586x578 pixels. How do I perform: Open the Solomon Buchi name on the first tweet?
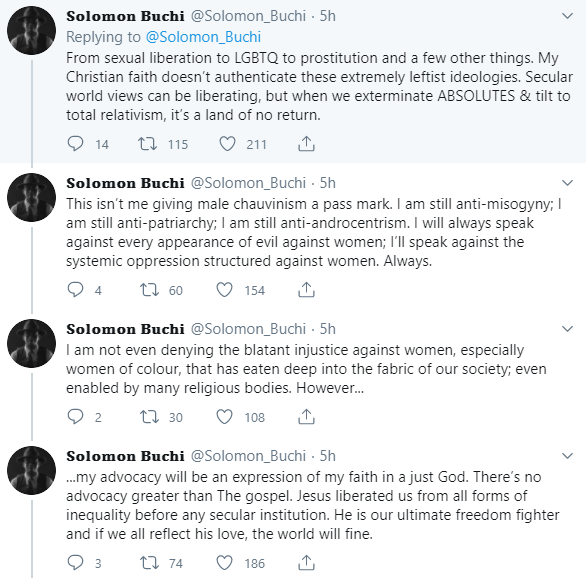click(125, 16)
